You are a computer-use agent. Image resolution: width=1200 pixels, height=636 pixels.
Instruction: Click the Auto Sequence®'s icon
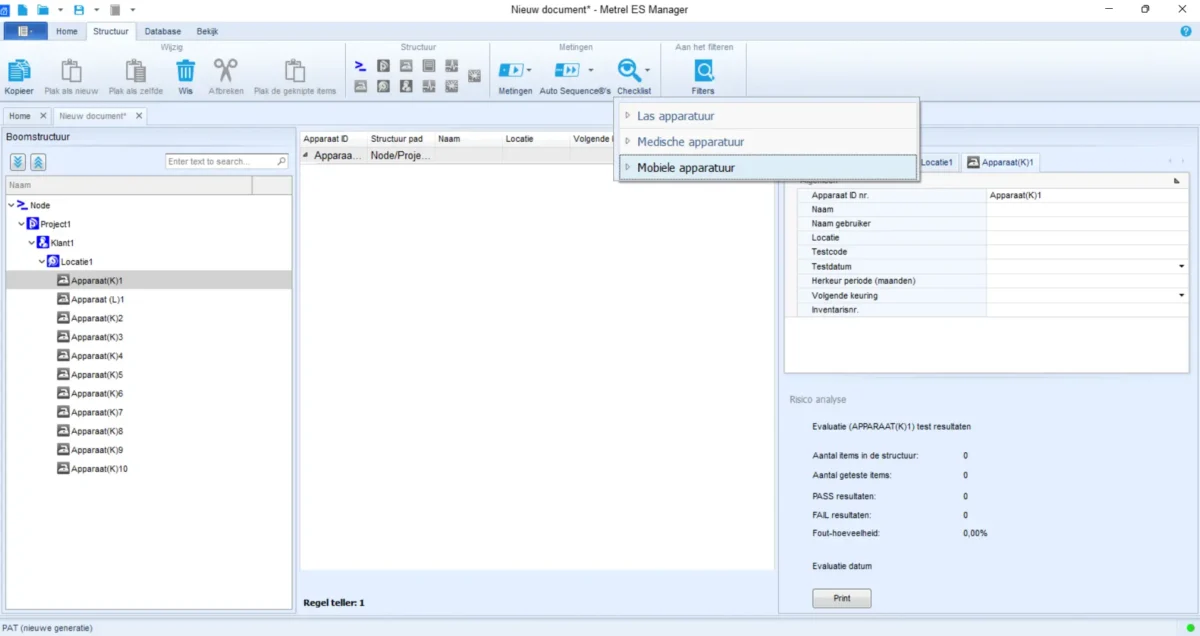(567, 70)
